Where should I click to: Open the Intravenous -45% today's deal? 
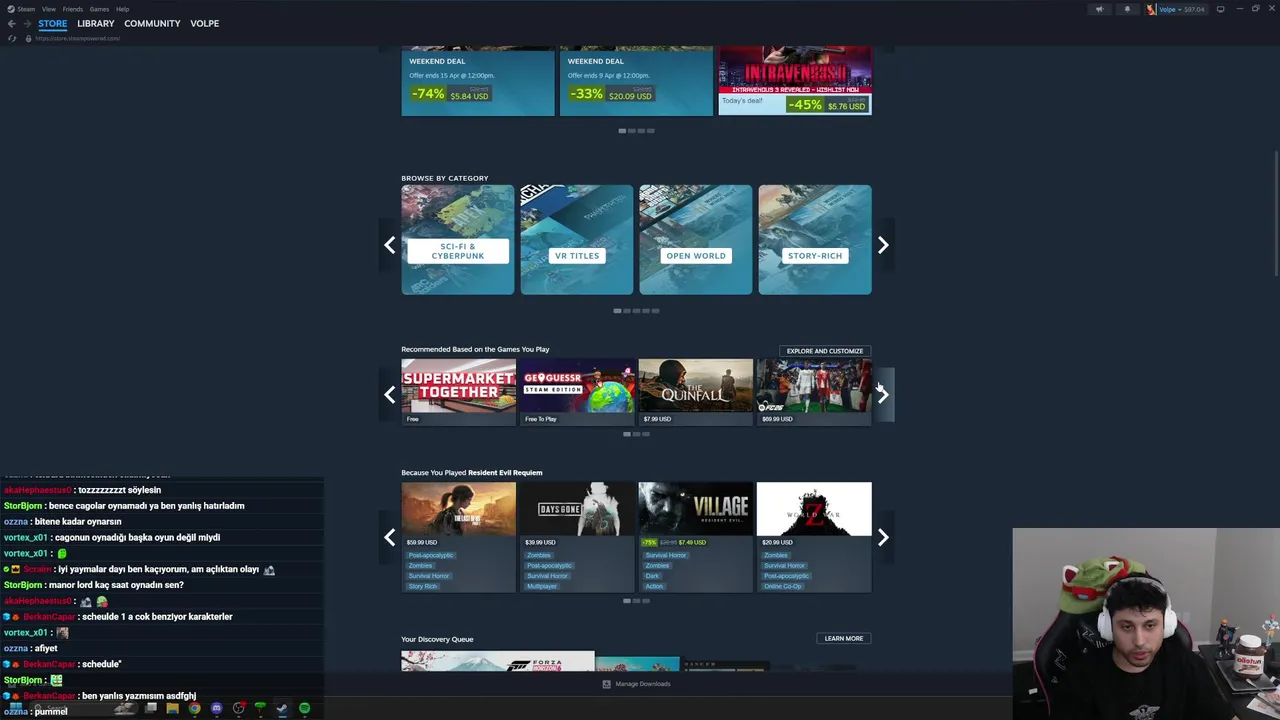pos(795,82)
